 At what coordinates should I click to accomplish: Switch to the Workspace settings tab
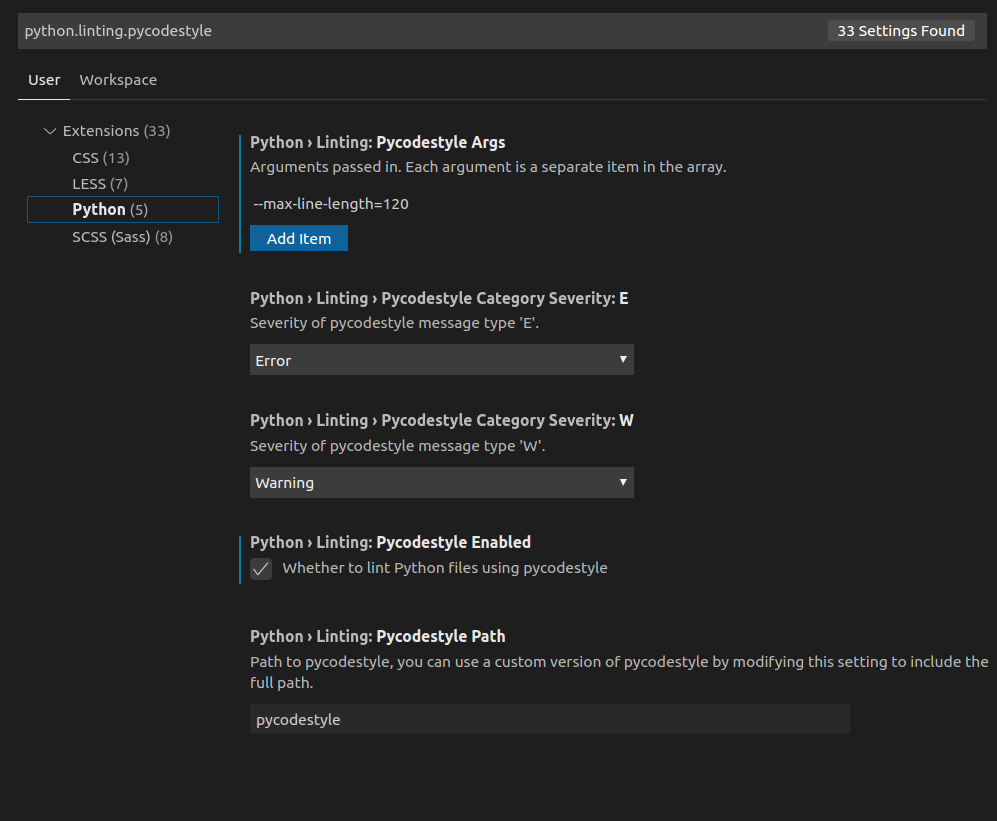pyautogui.click(x=118, y=80)
